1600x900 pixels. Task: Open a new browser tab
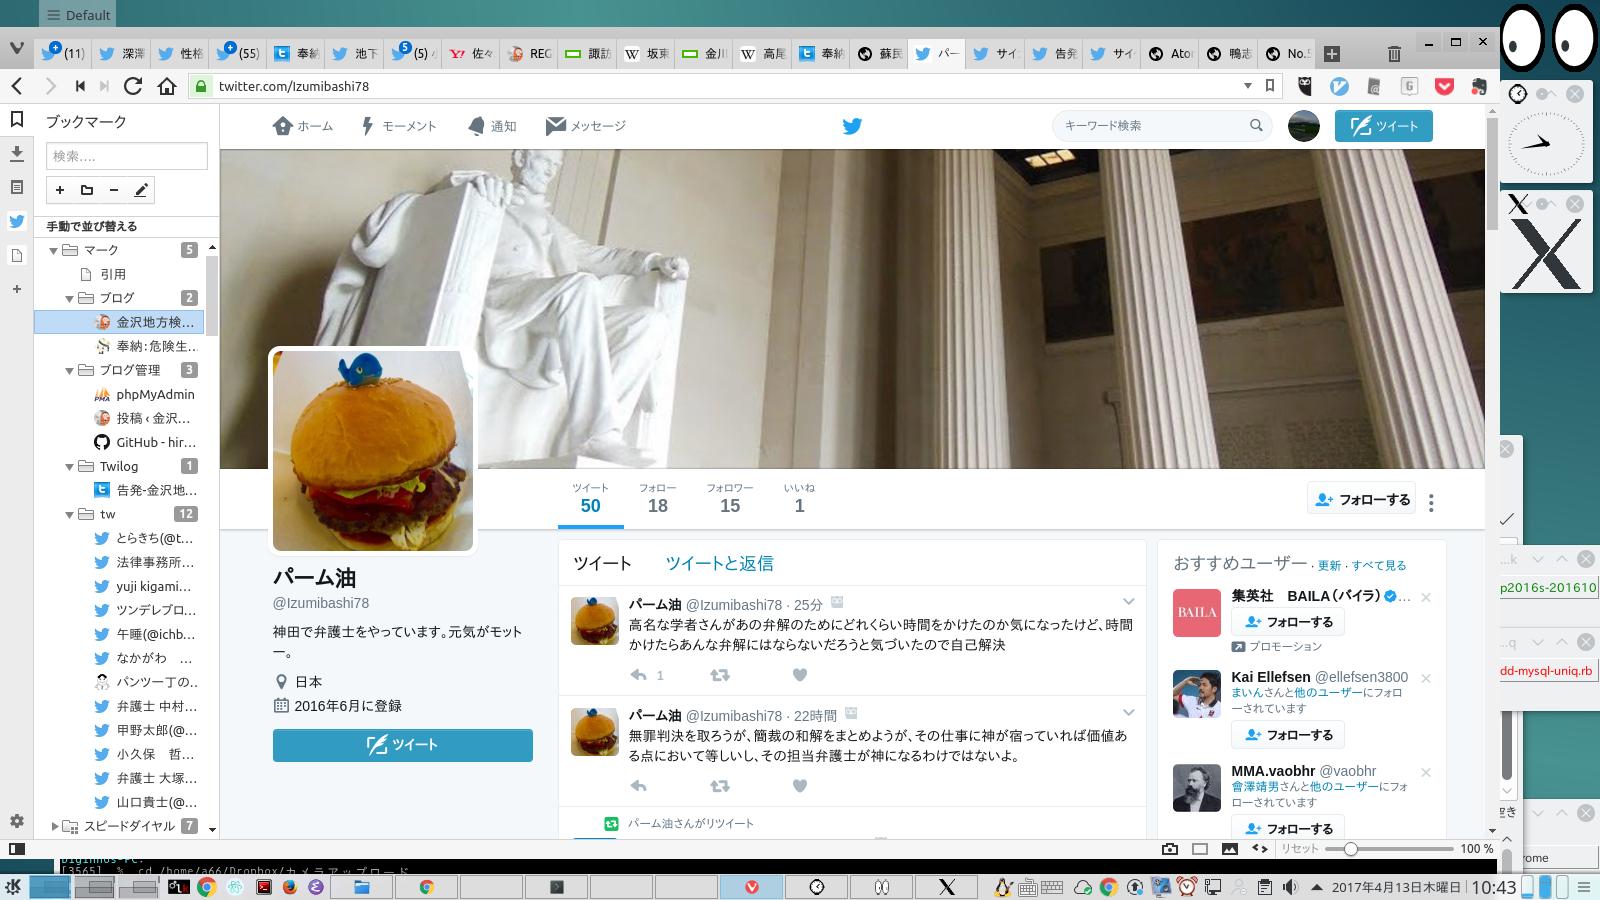(1332, 54)
